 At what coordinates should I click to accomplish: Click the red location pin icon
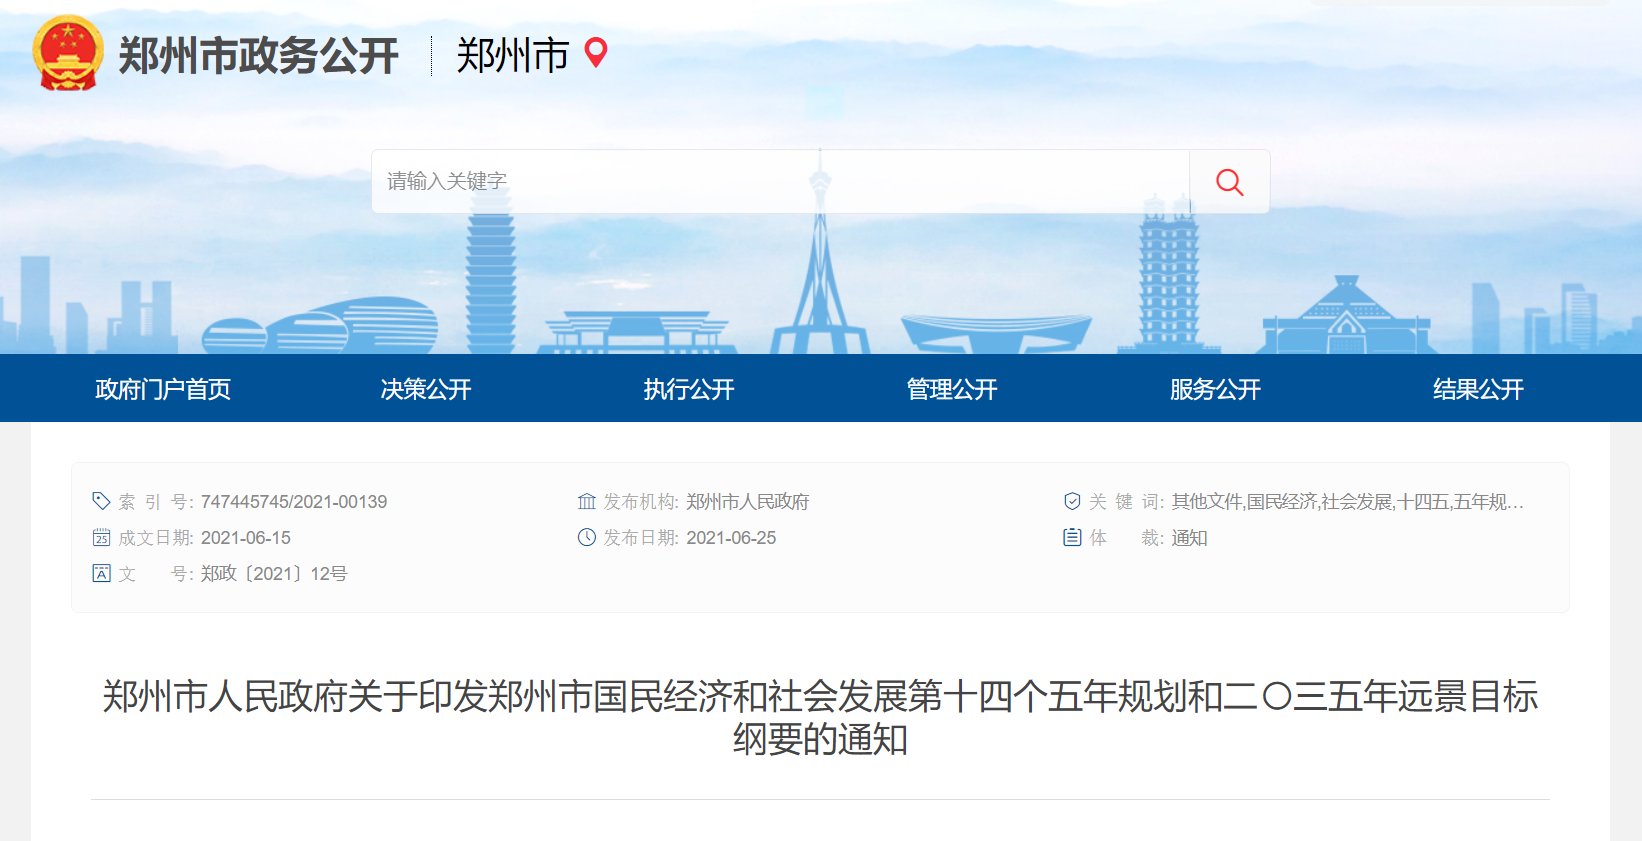596,52
